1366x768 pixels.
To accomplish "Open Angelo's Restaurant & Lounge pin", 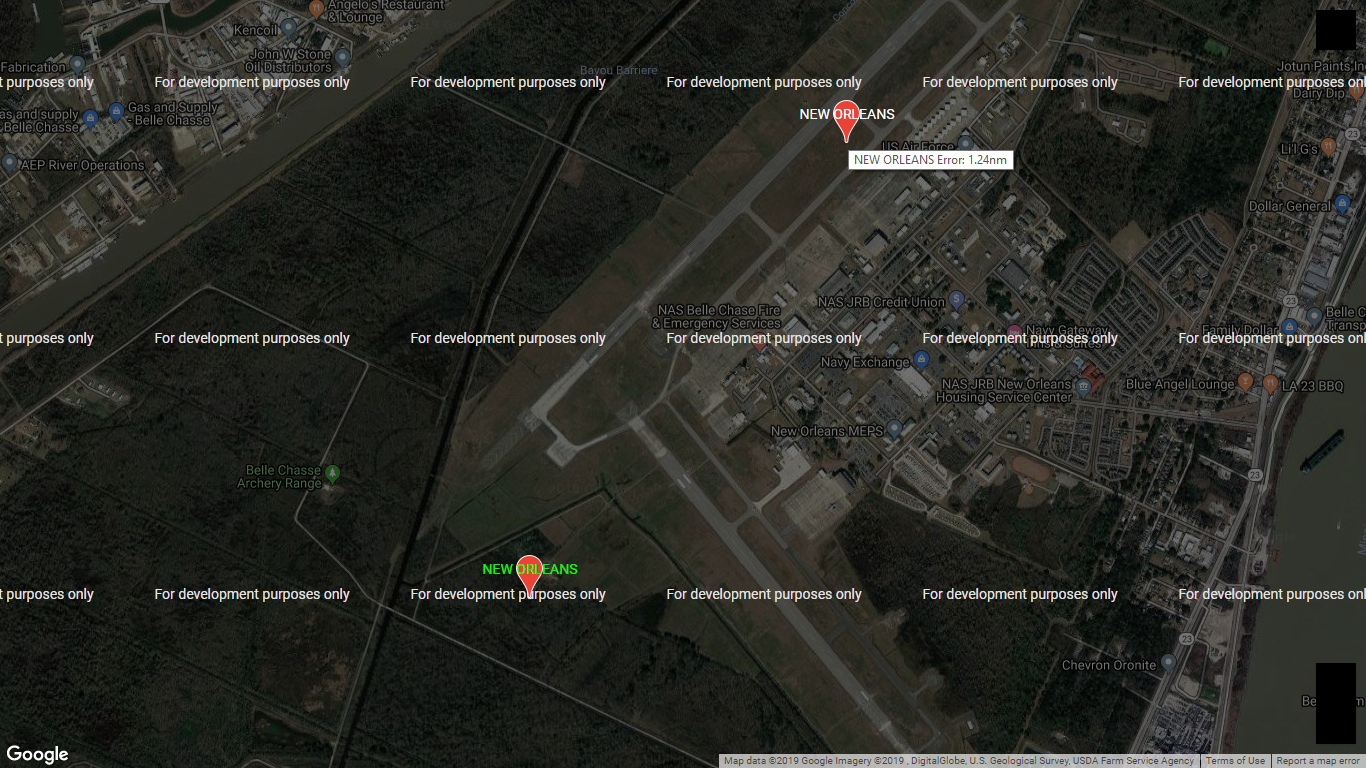I will [317, 9].
